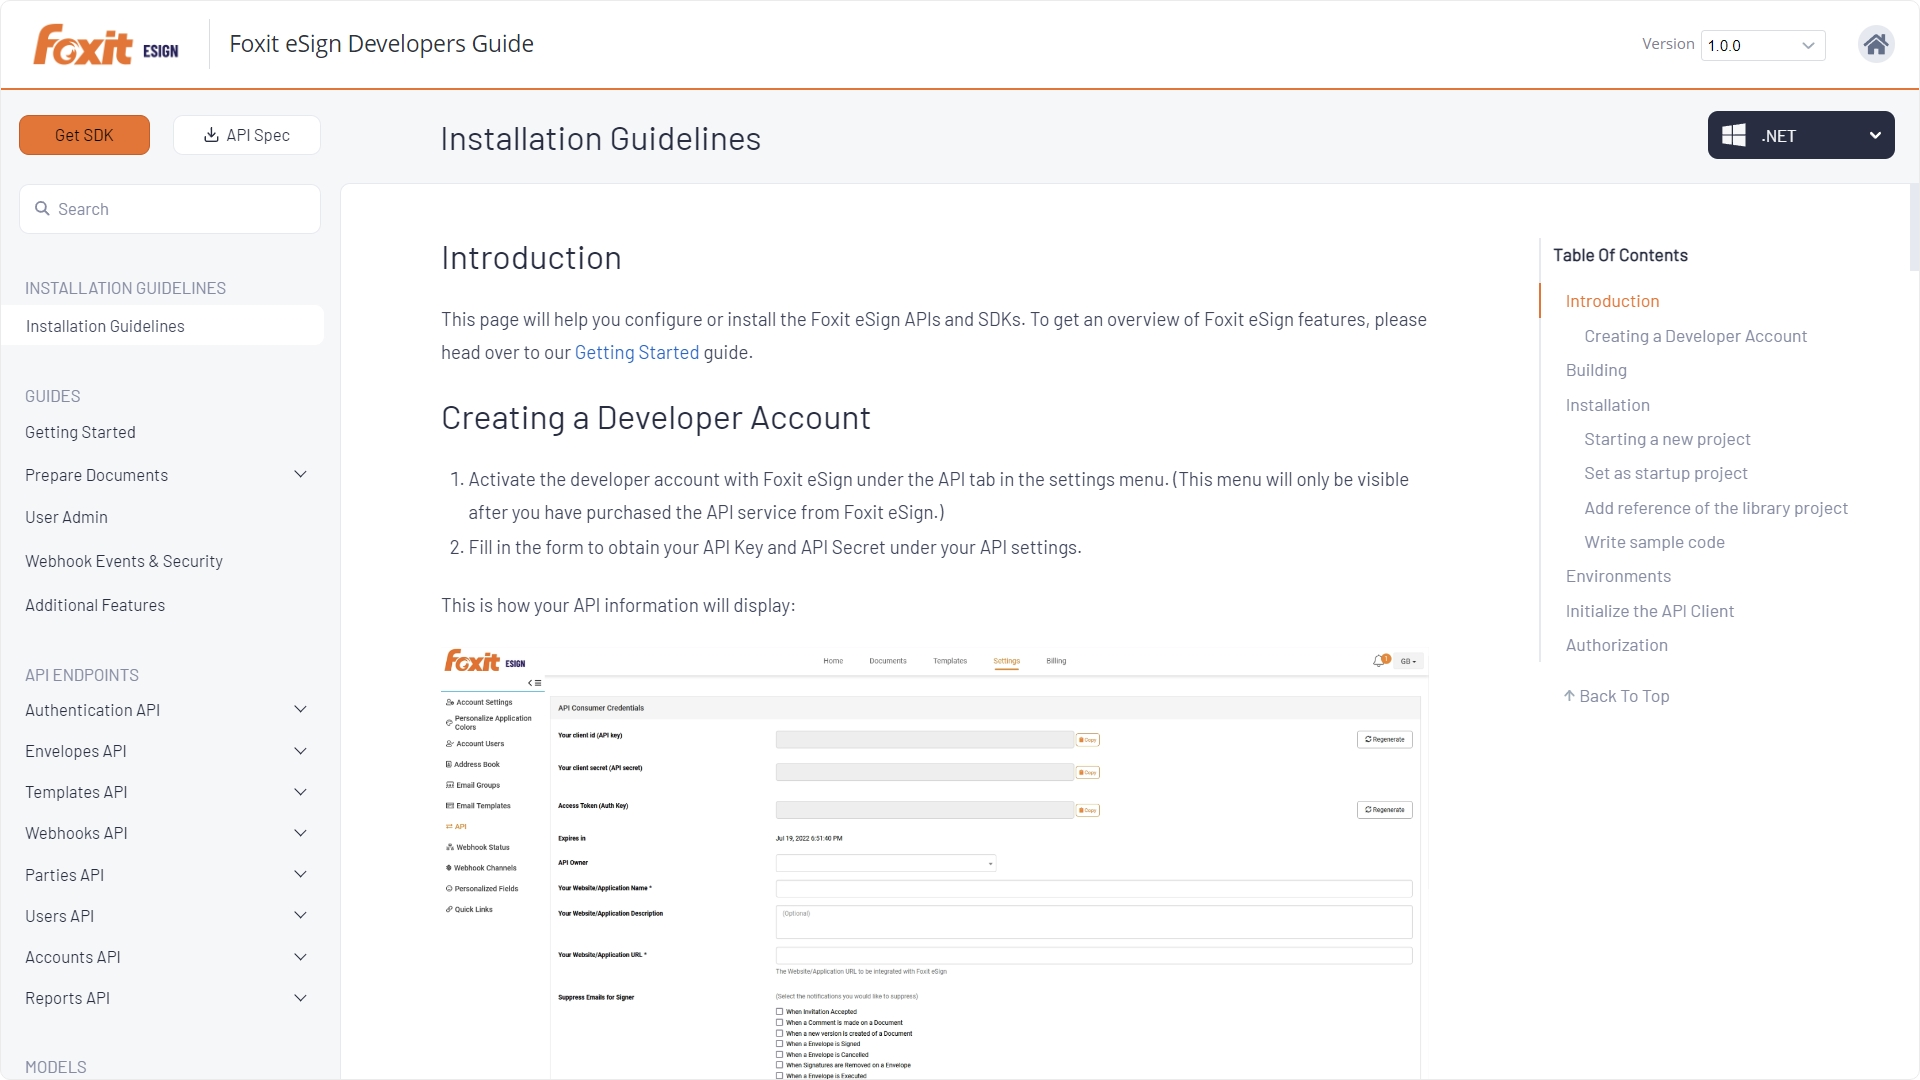This screenshot has width=1920, height=1080.
Task: Click the API Spec button
Action: click(247, 135)
